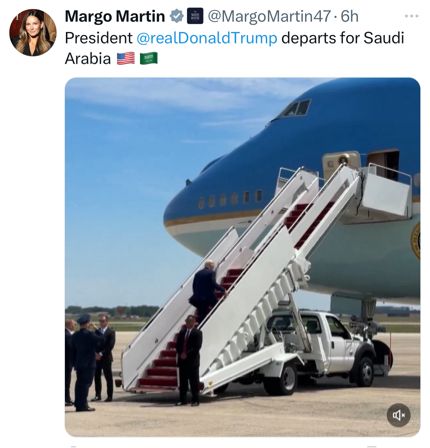Open the @realDonaldTrump mention link
Image resolution: width=430 pixels, height=448 pixels.
pyautogui.click(x=207, y=38)
